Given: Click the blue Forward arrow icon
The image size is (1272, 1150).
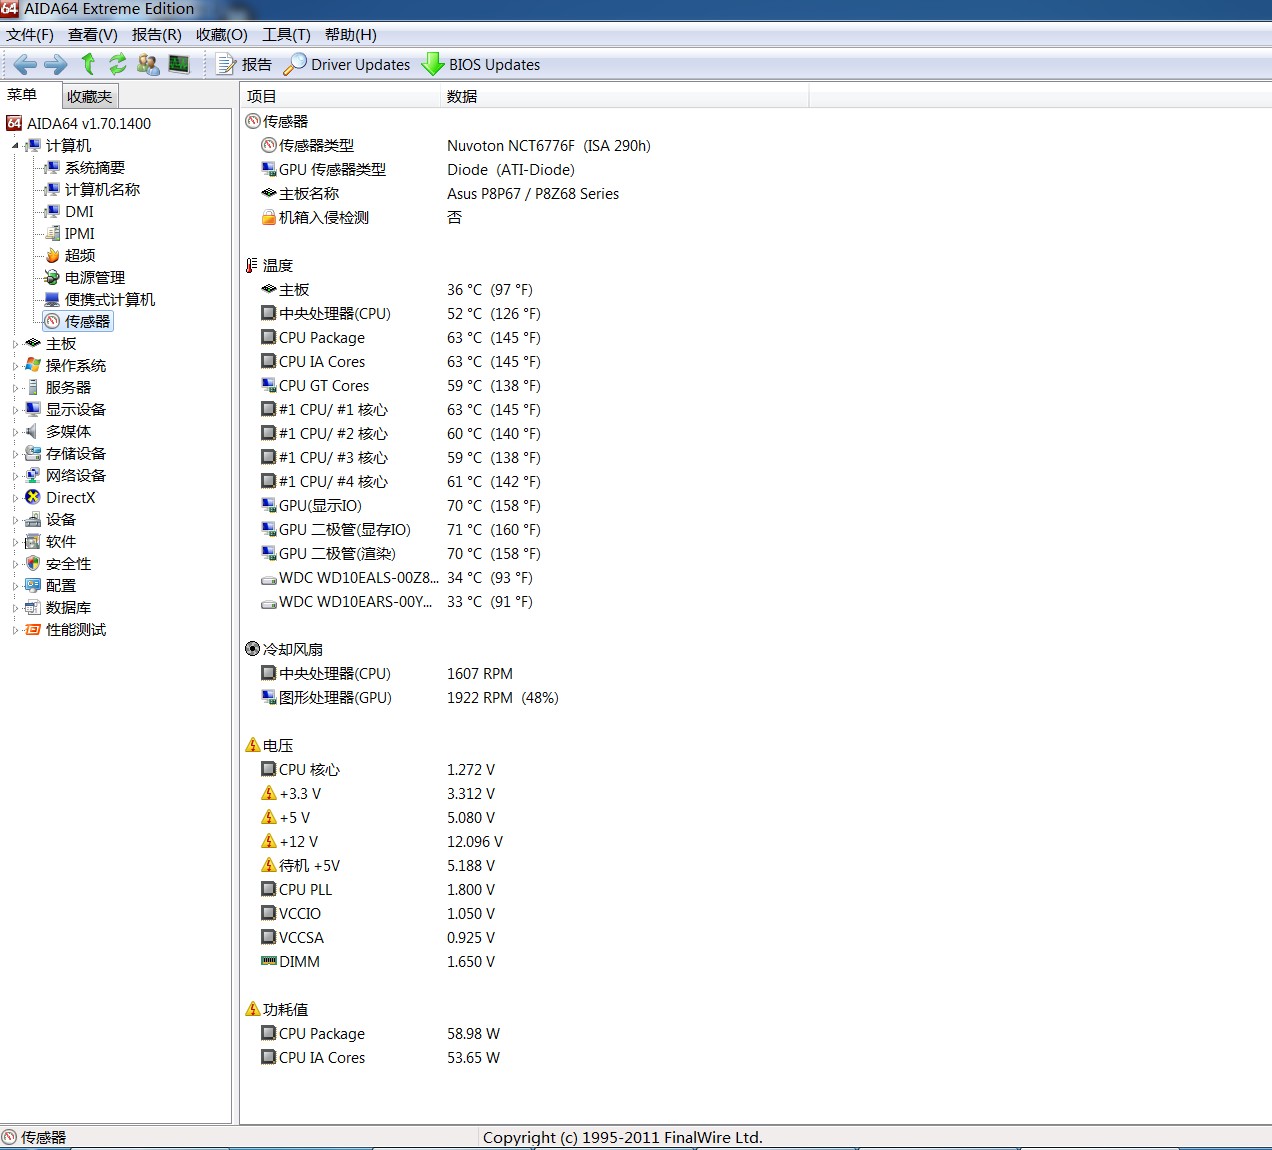Looking at the screenshot, I should coord(56,65).
